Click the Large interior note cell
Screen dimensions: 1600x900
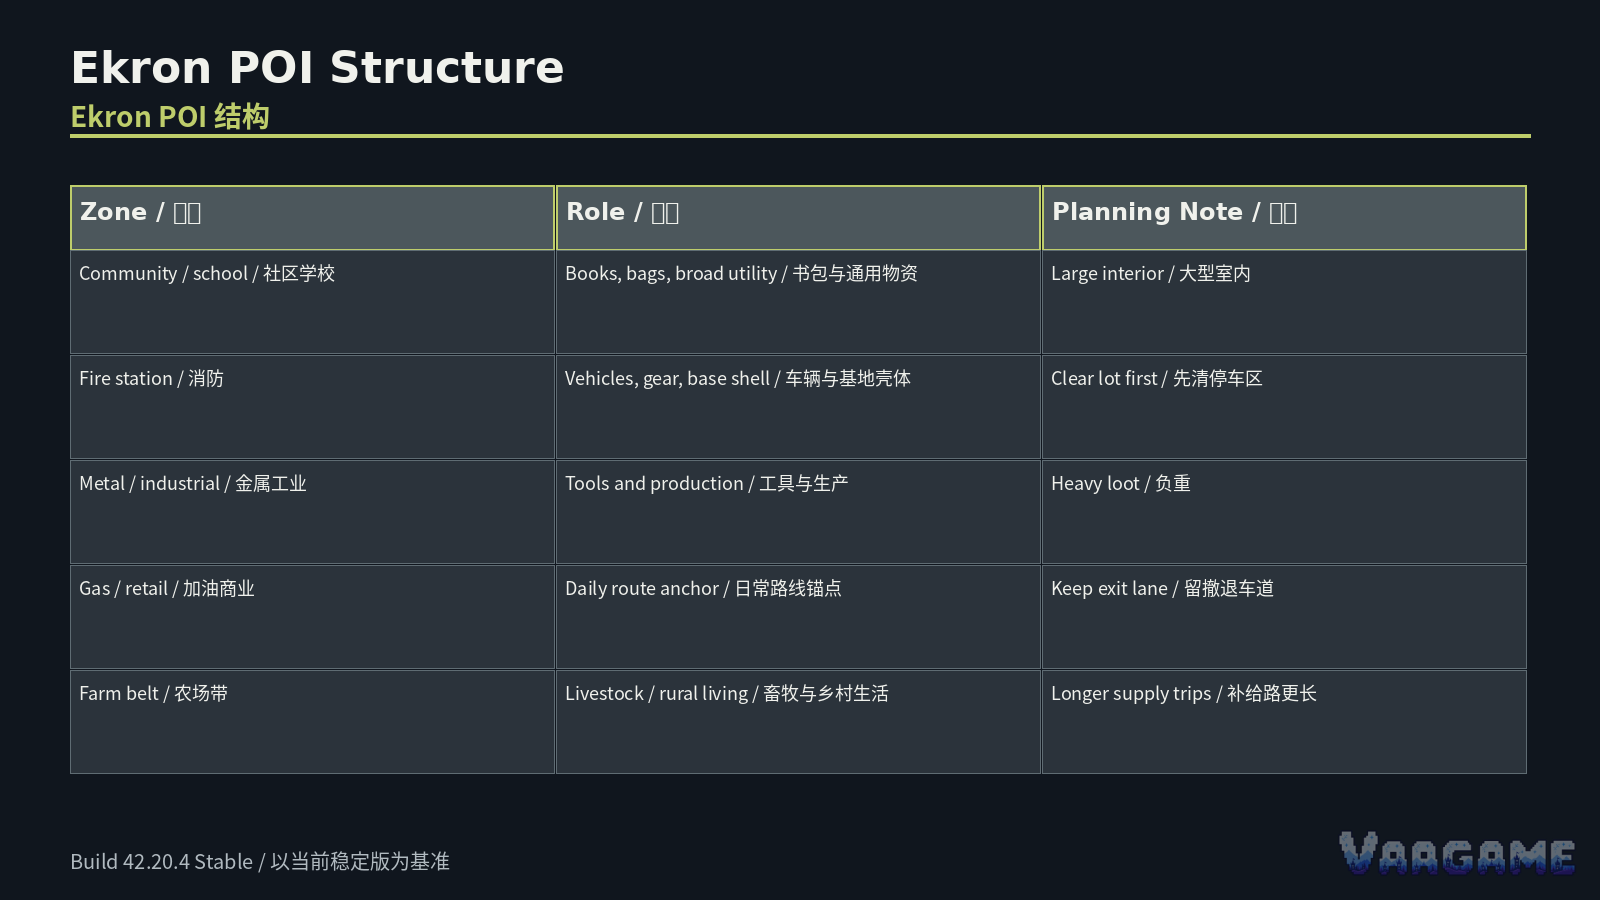tap(1284, 302)
